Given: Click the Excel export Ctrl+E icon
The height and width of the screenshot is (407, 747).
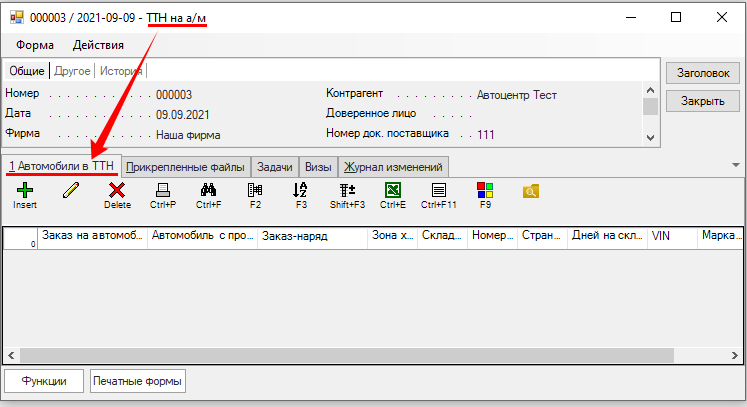Looking at the screenshot, I should coord(393,190).
